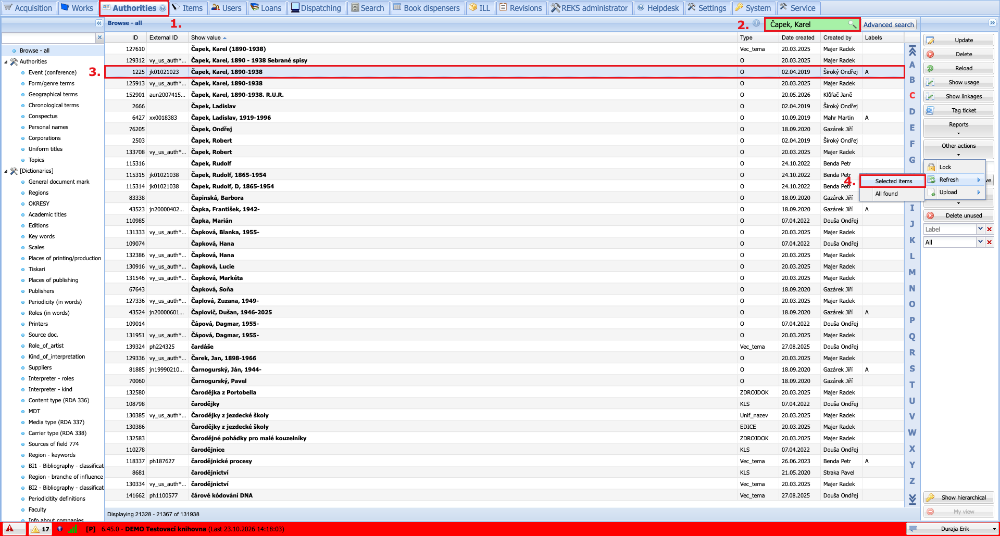Screen dimensions: 1000x536
Task: Click the info icon left of the search field
Action: [756, 24]
